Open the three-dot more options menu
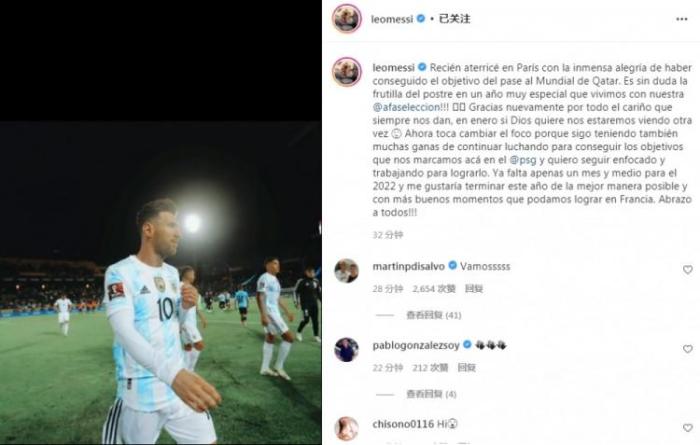700x445 pixels. 681,19
